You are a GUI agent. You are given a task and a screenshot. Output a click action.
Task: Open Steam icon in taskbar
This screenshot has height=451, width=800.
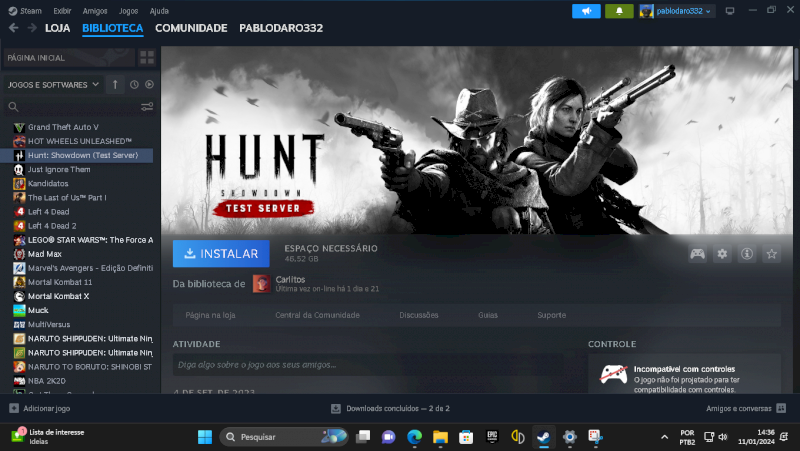543,437
